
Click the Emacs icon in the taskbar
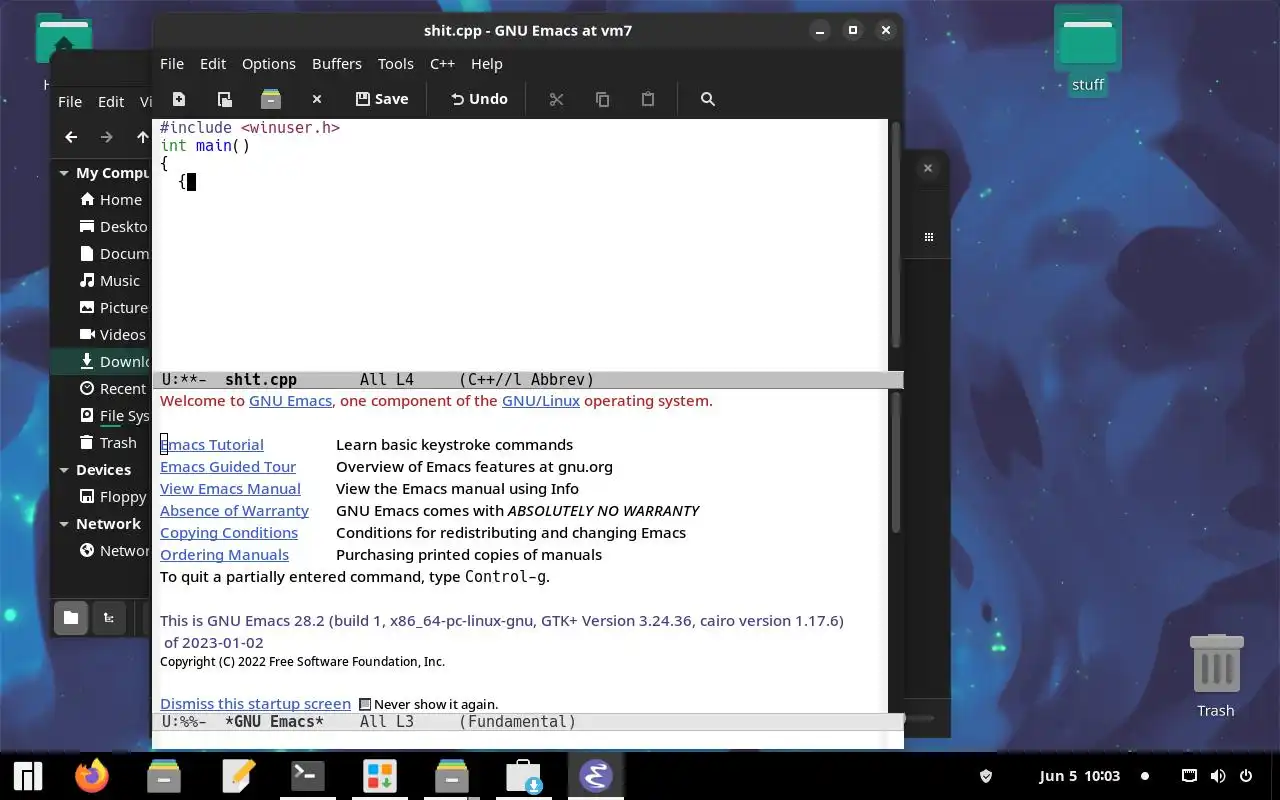pyautogui.click(x=596, y=776)
